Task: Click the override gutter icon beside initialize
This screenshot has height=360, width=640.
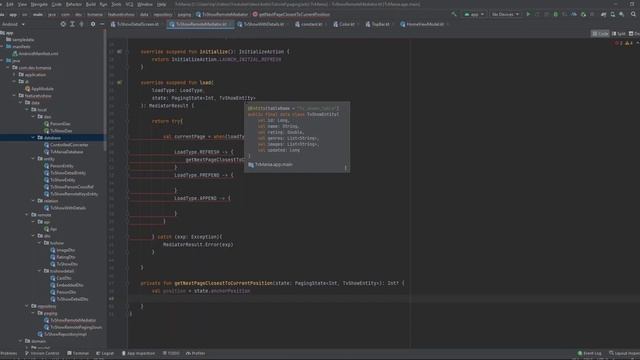Action: [119, 52]
